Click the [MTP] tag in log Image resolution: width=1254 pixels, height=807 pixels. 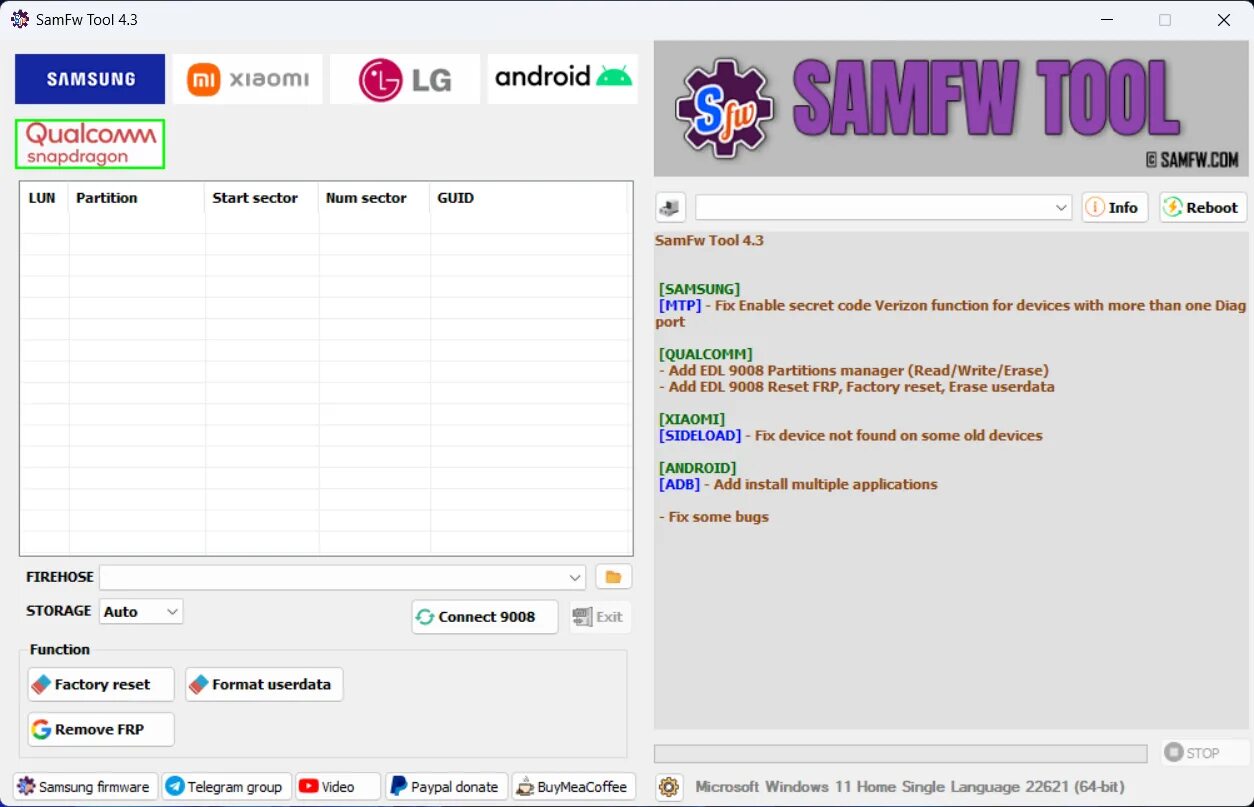[680, 305]
